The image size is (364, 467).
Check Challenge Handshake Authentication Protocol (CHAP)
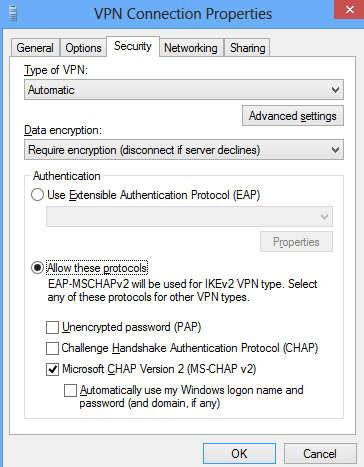click(52, 348)
